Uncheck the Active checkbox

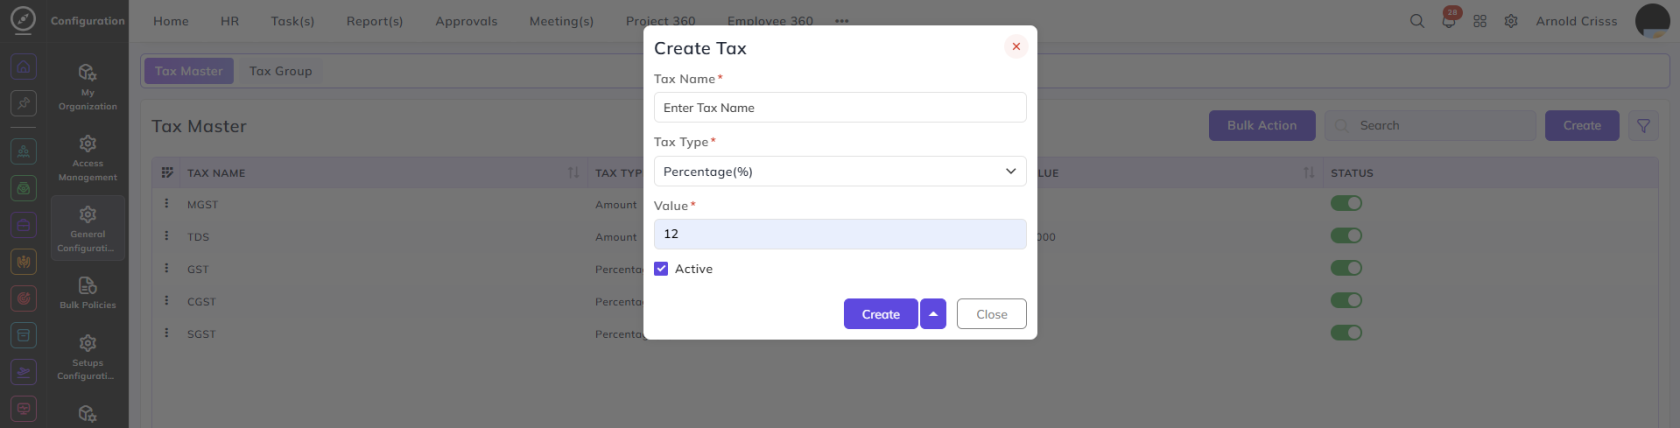pos(661,269)
